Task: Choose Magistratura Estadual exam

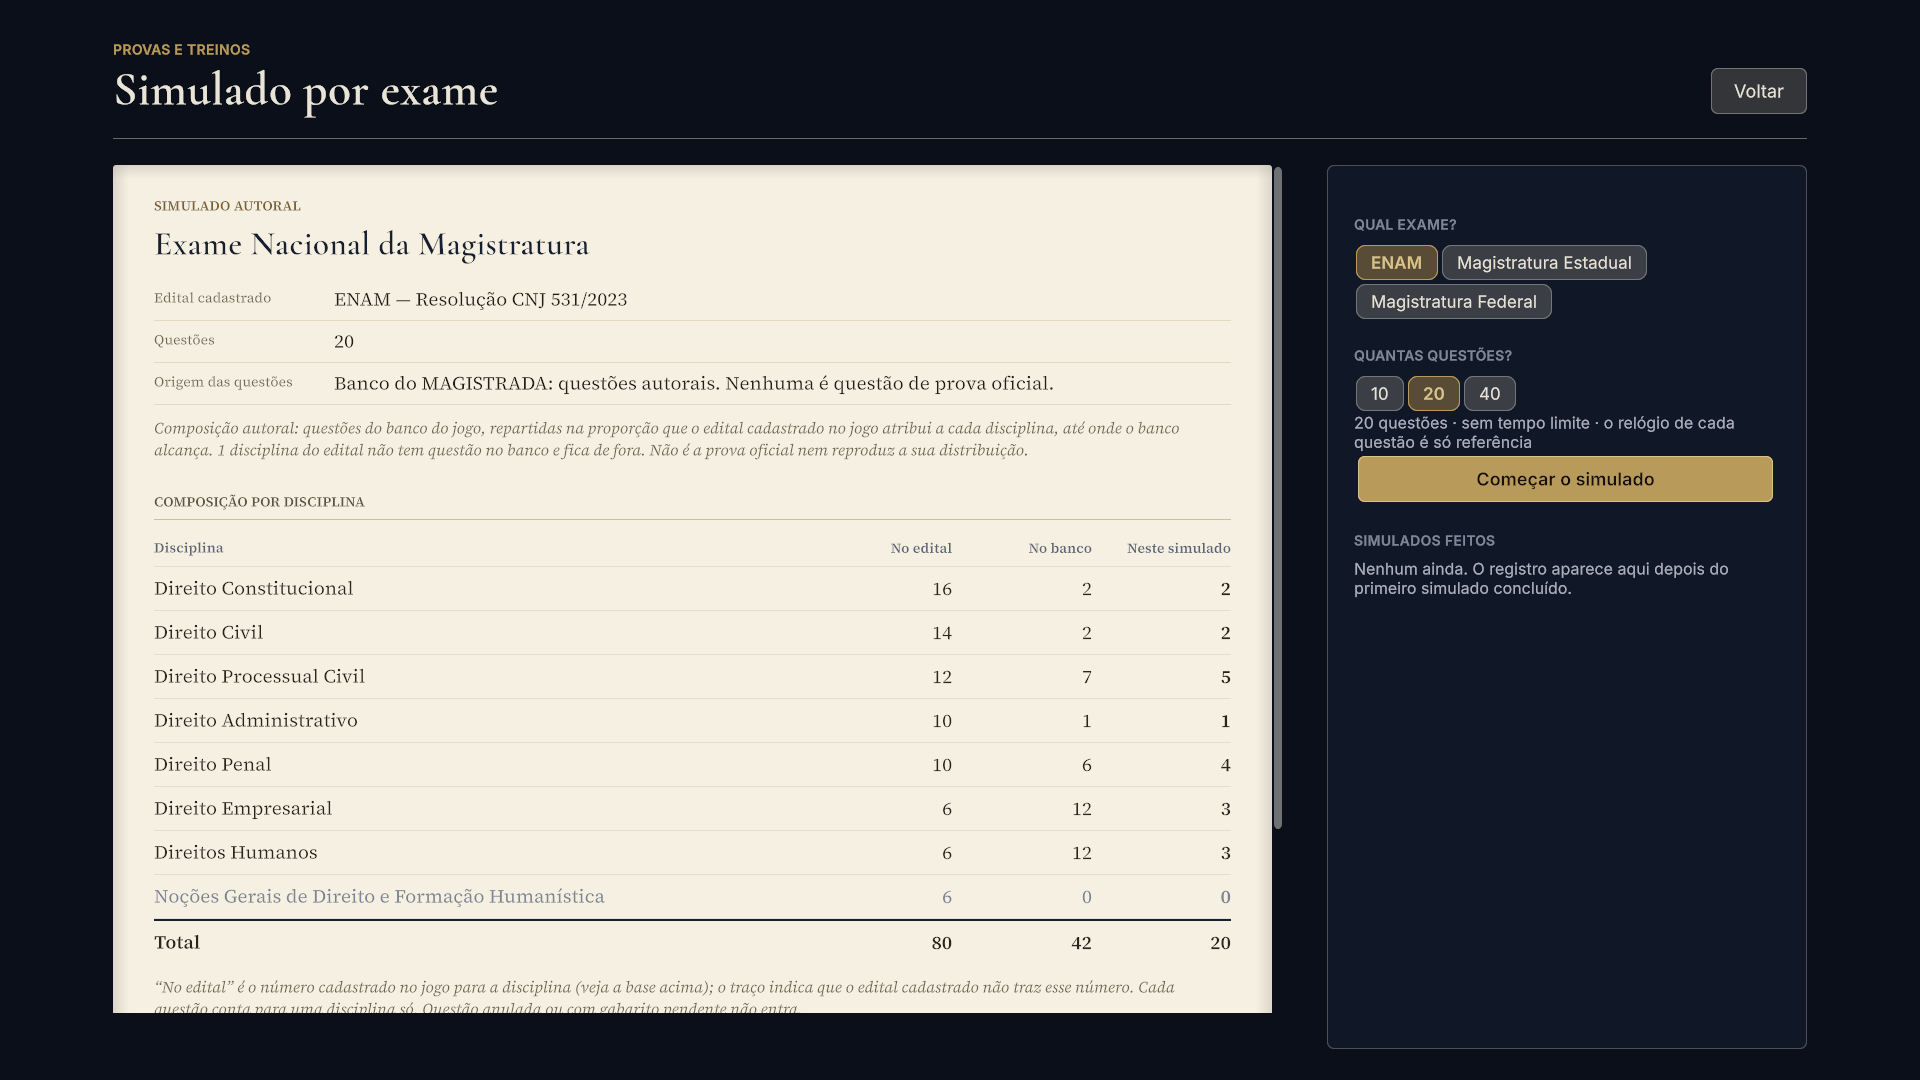Action: coord(1544,263)
